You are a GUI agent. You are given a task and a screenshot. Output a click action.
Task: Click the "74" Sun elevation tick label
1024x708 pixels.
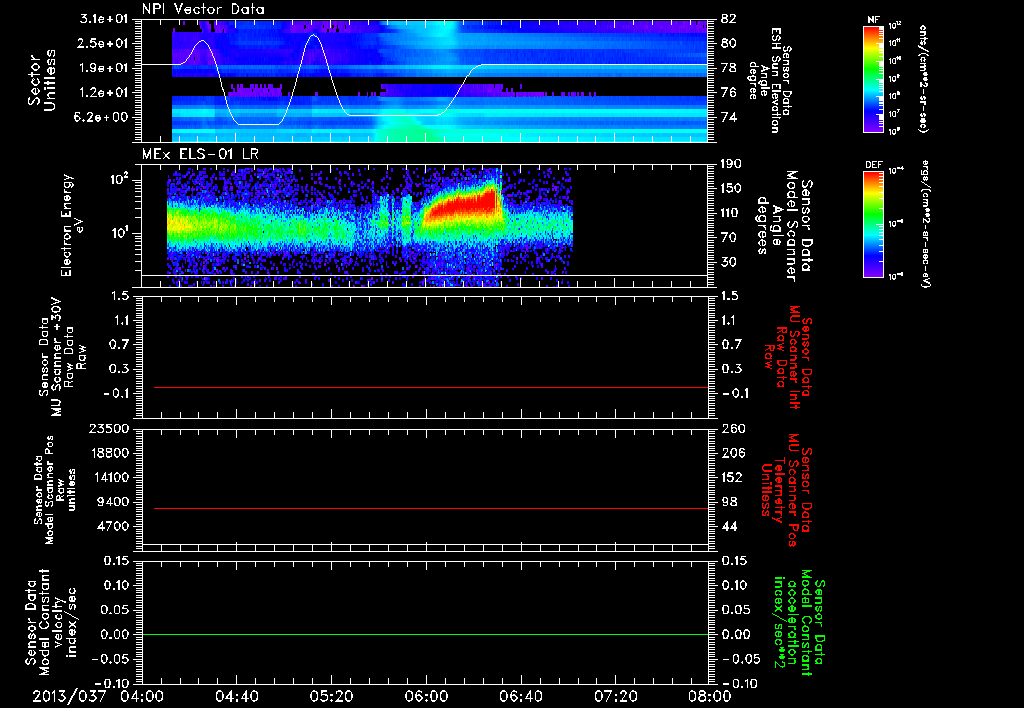[728, 118]
